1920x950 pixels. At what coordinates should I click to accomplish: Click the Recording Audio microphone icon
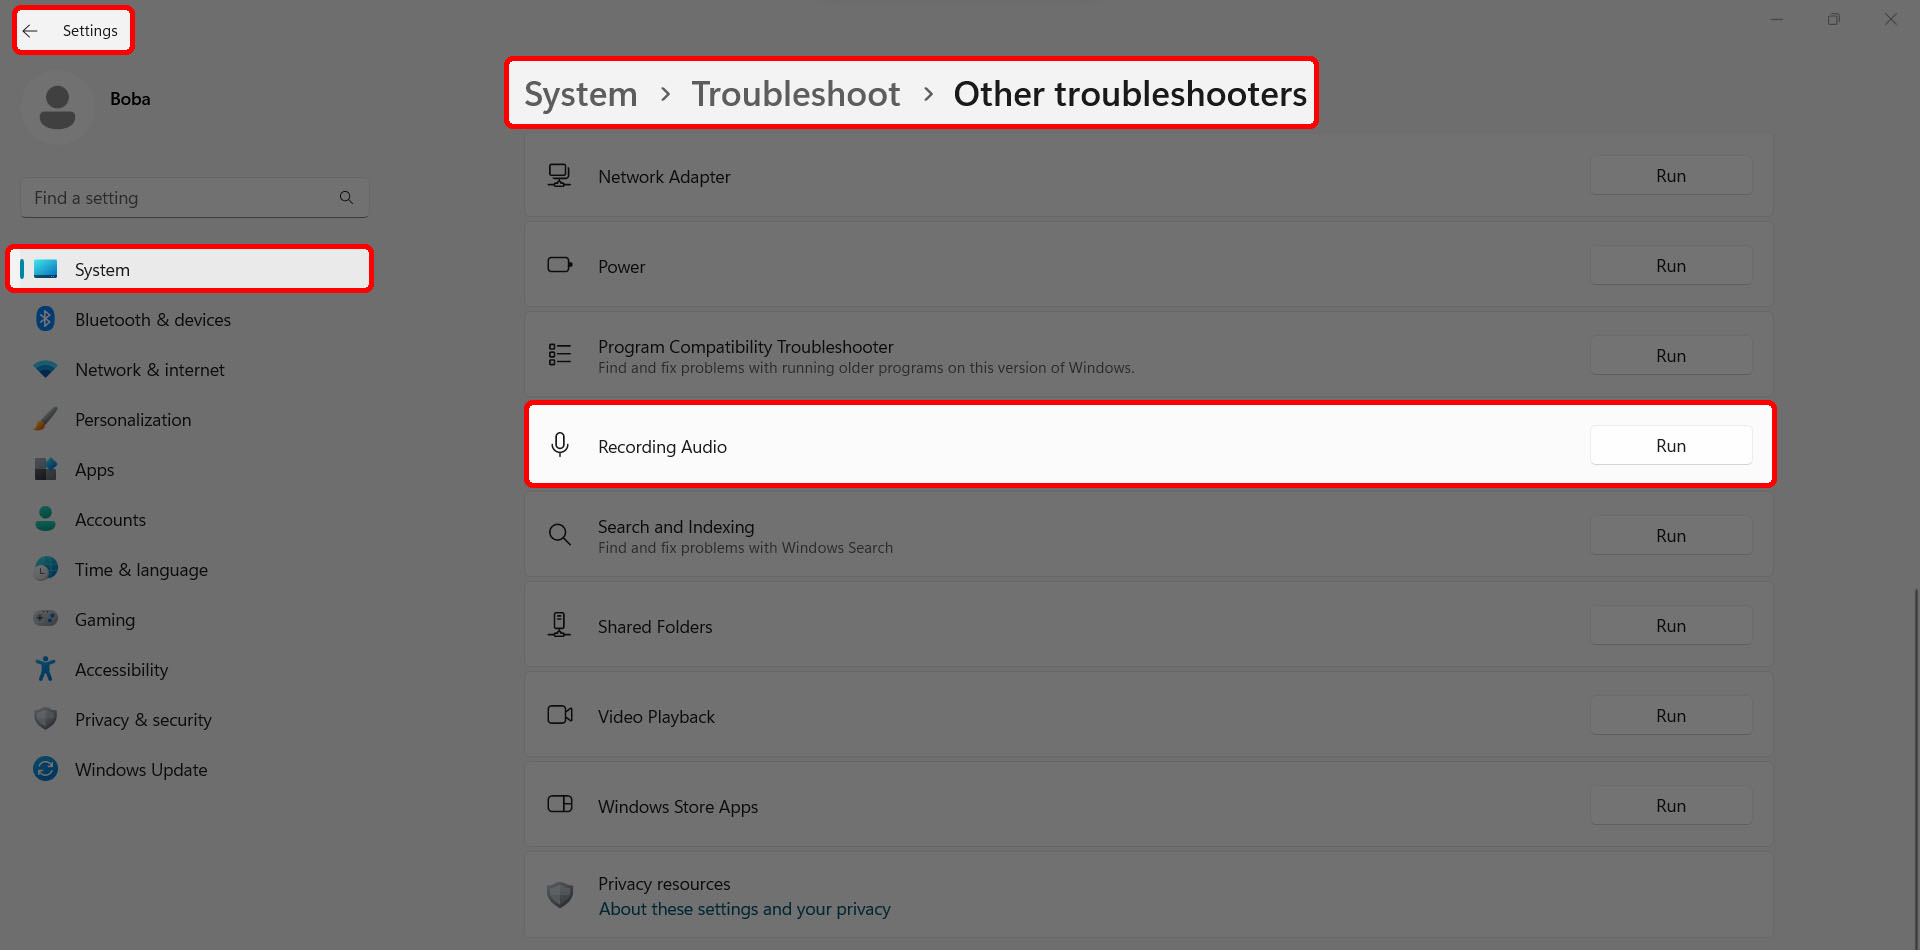point(560,445)
